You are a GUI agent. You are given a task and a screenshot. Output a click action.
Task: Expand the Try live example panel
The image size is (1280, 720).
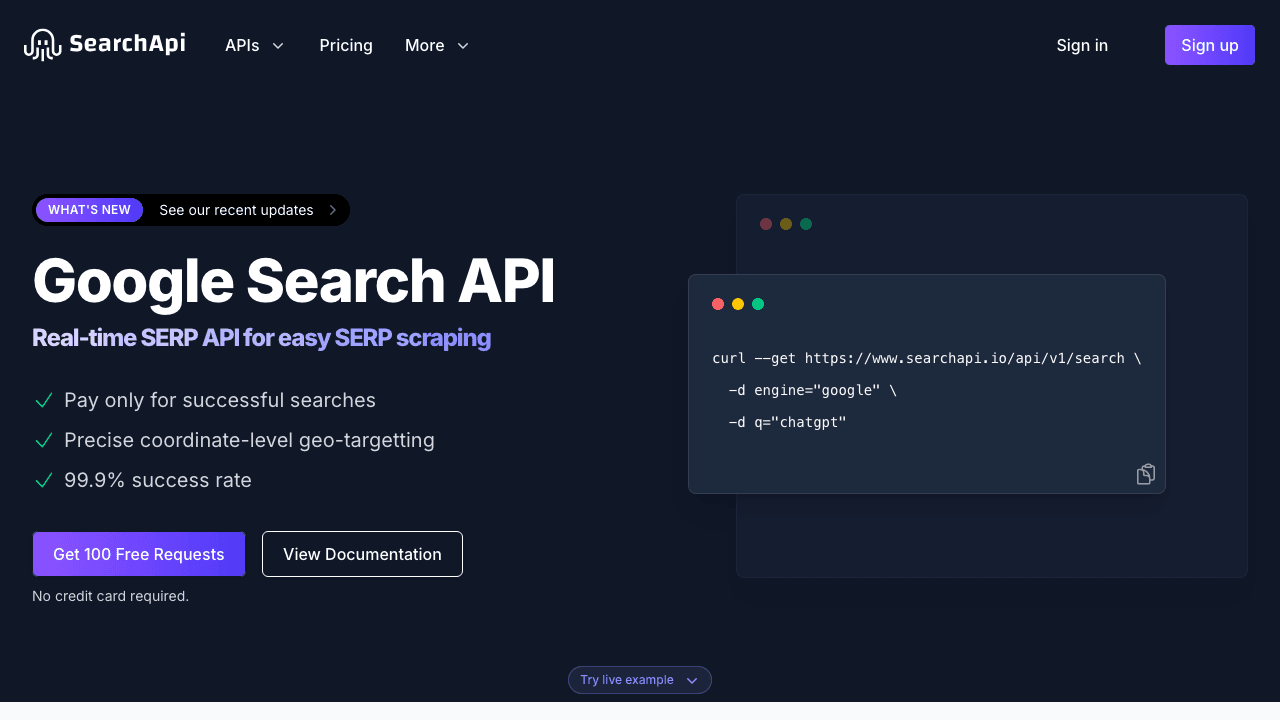(x=639, y=679)
